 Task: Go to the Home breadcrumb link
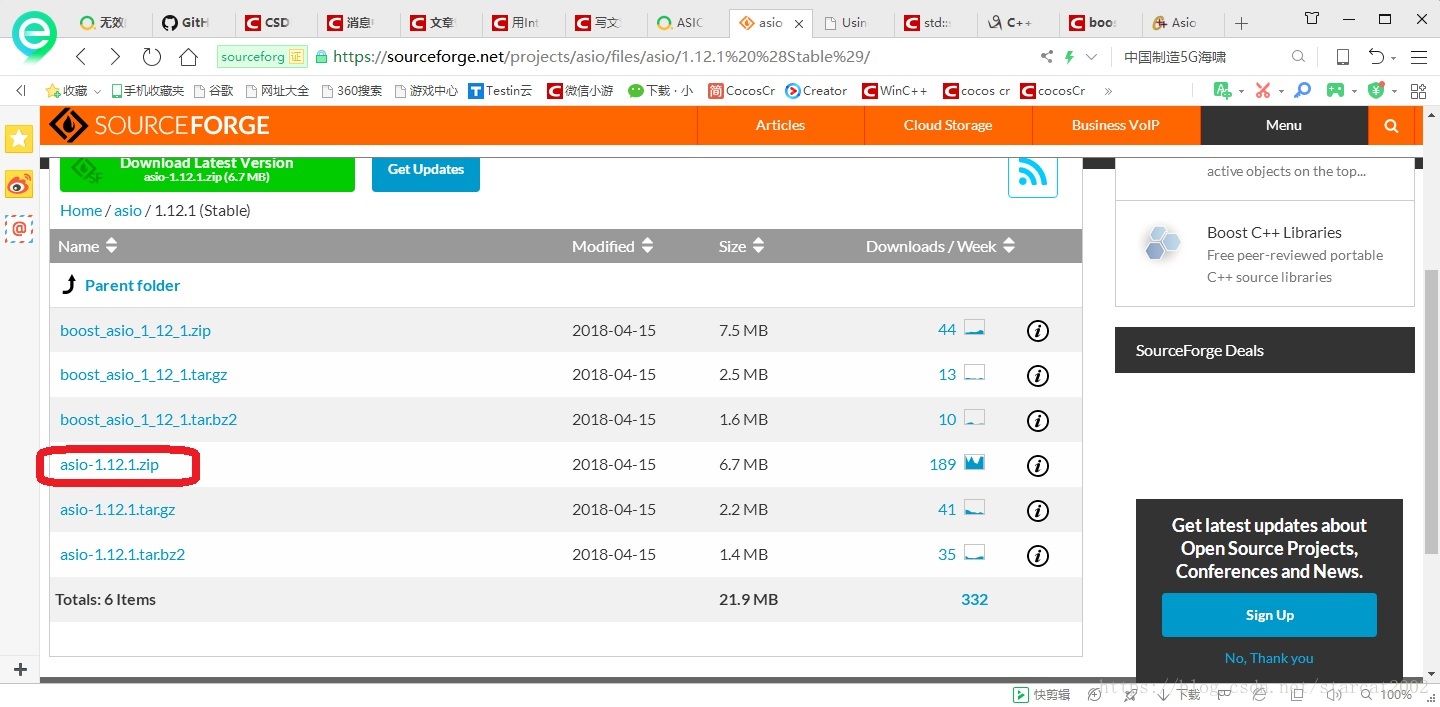click(80, 210)
